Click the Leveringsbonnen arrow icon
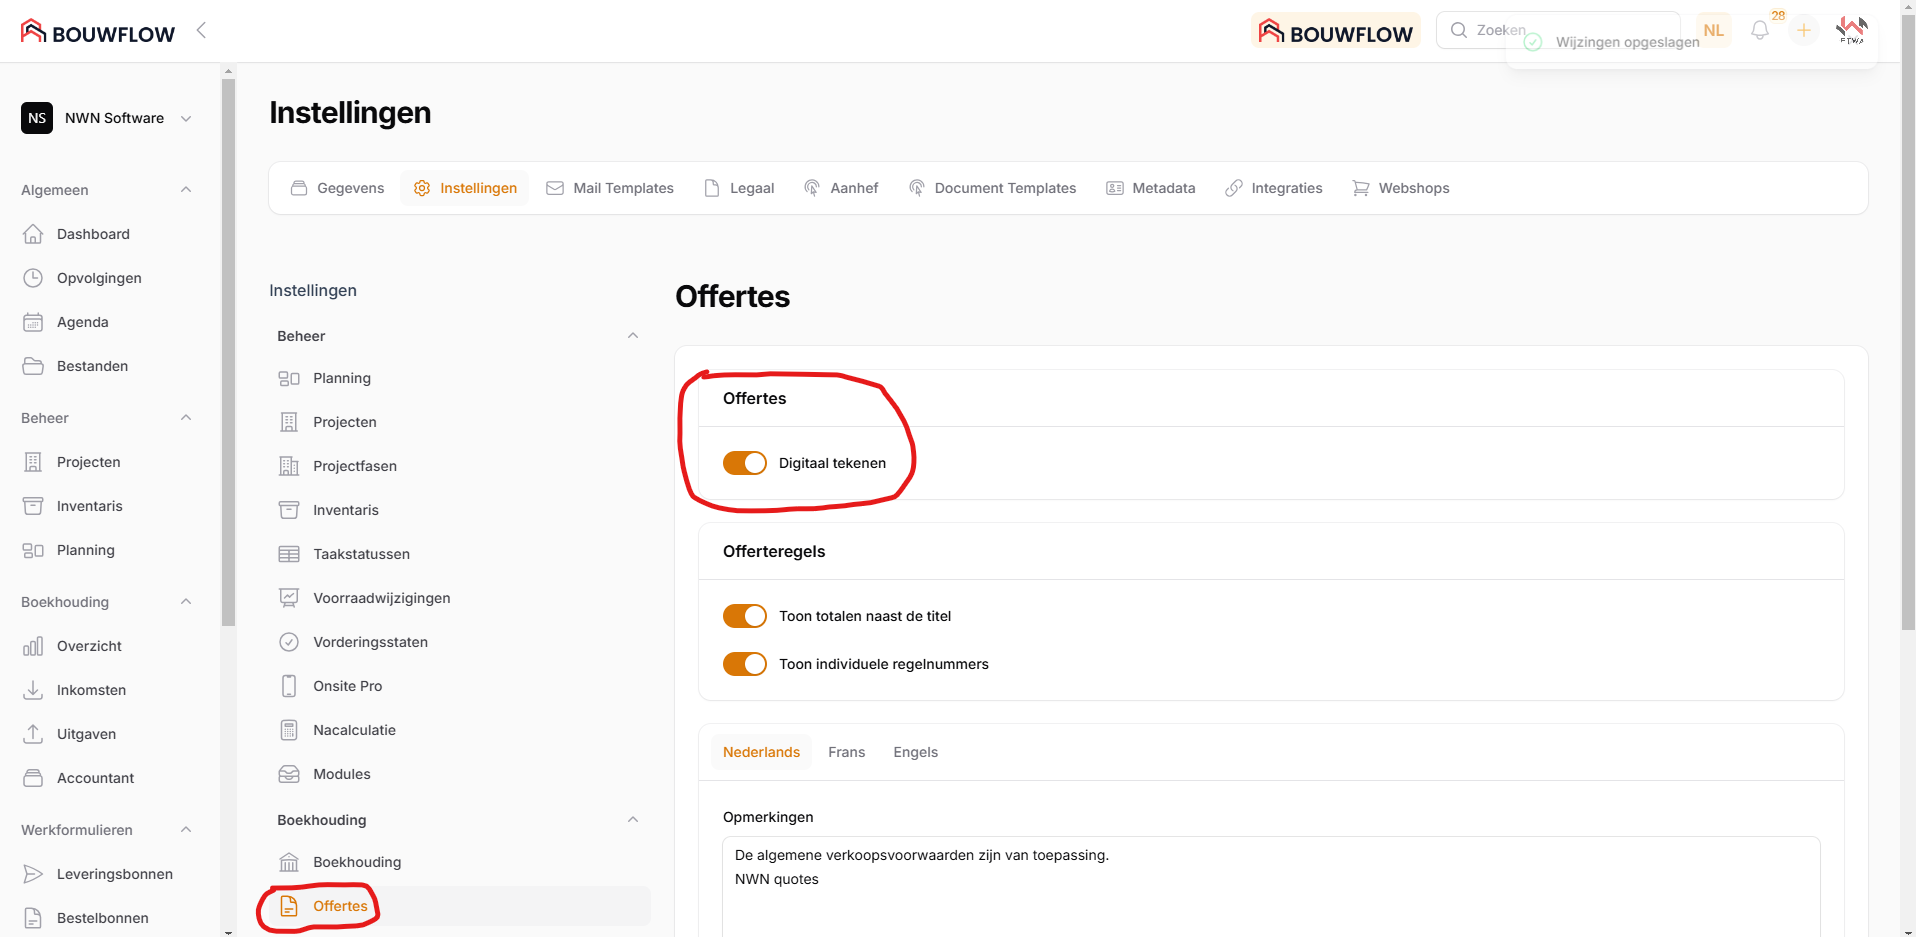The image size is (1916, 937). (33, 874)
